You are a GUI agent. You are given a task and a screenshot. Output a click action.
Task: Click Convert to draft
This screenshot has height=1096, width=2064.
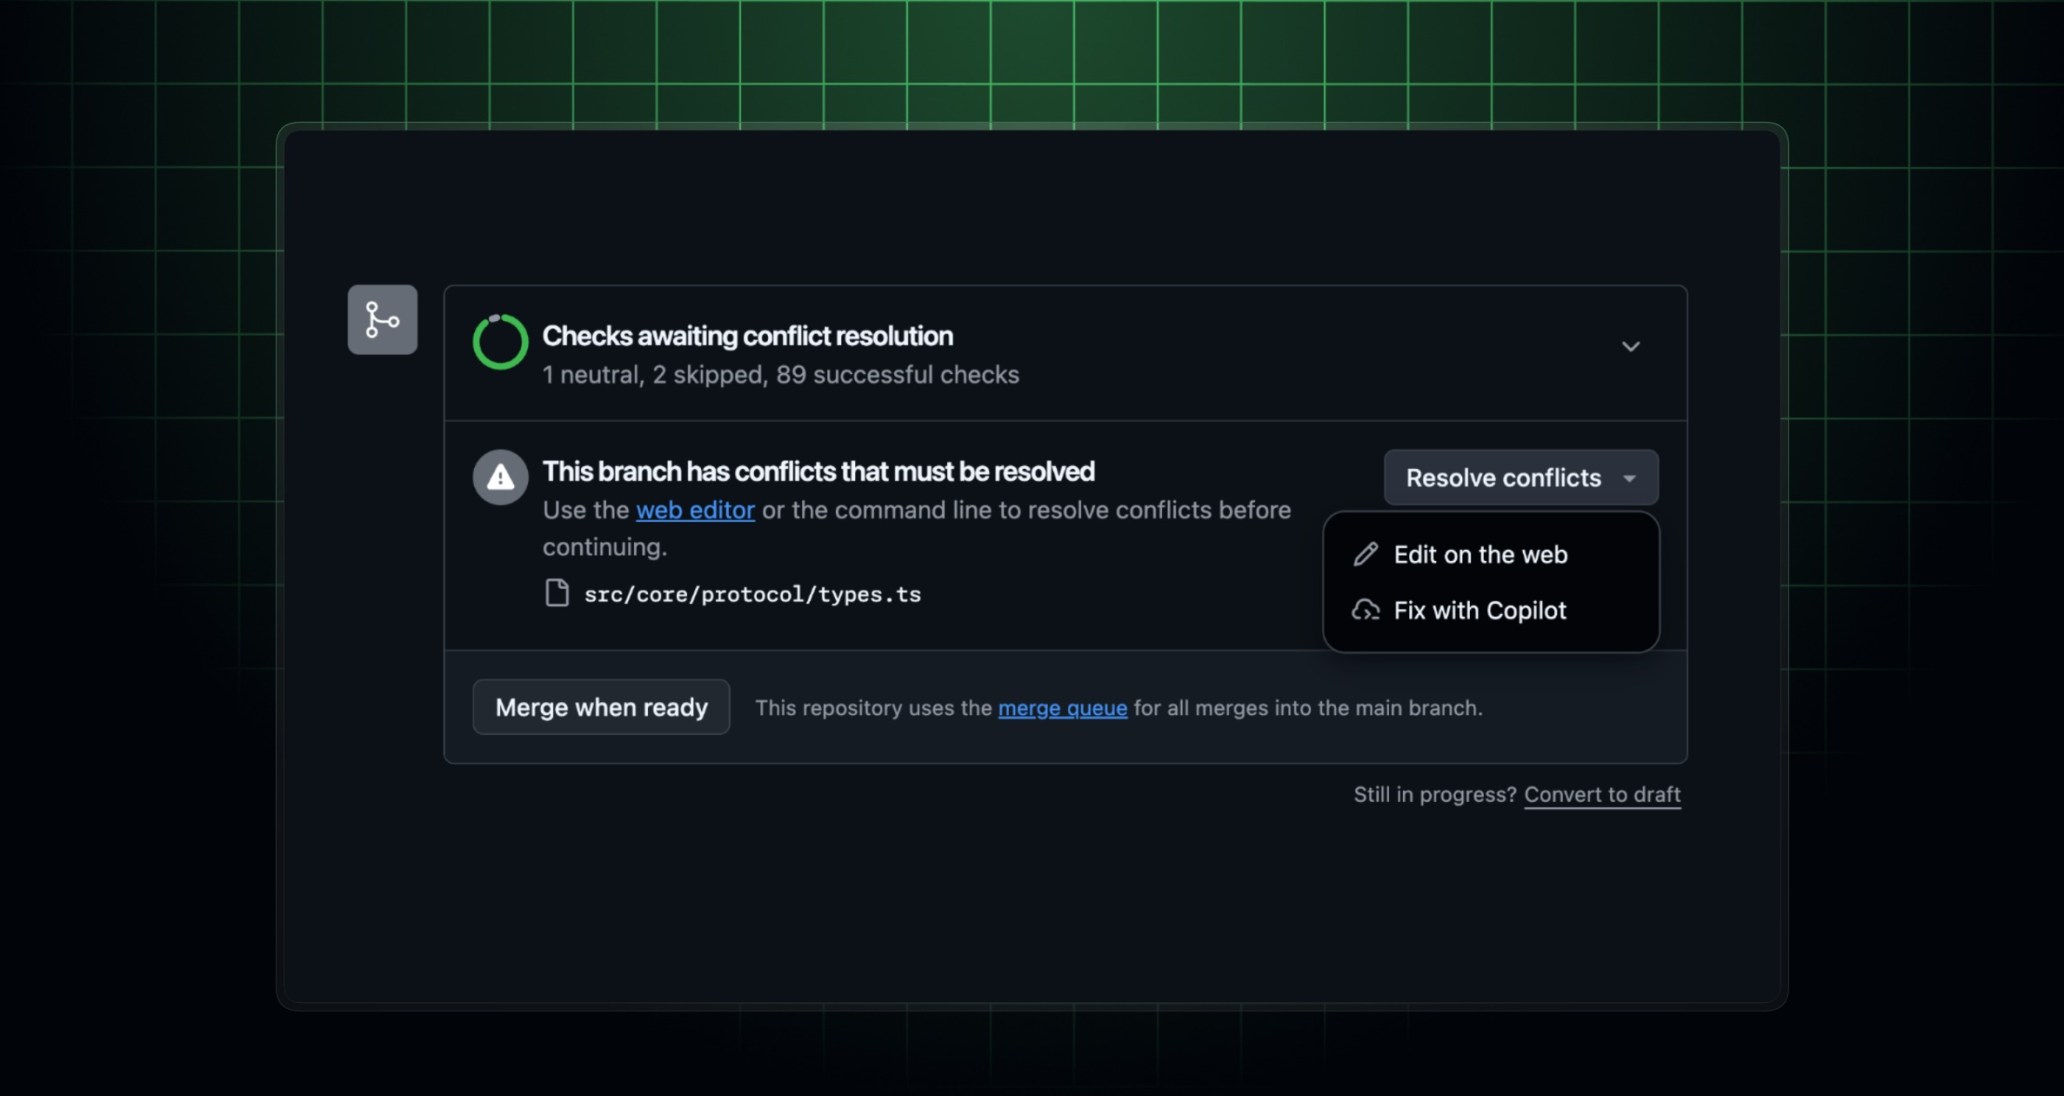(x=1601, y=794)
